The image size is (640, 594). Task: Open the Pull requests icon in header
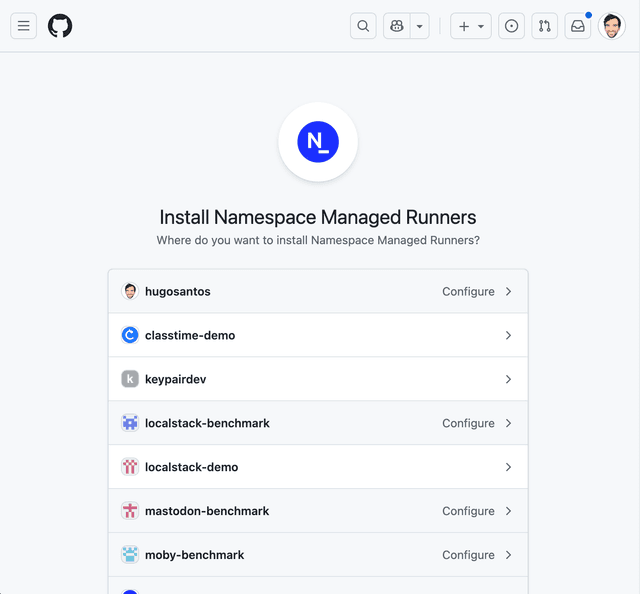[544, 26]
